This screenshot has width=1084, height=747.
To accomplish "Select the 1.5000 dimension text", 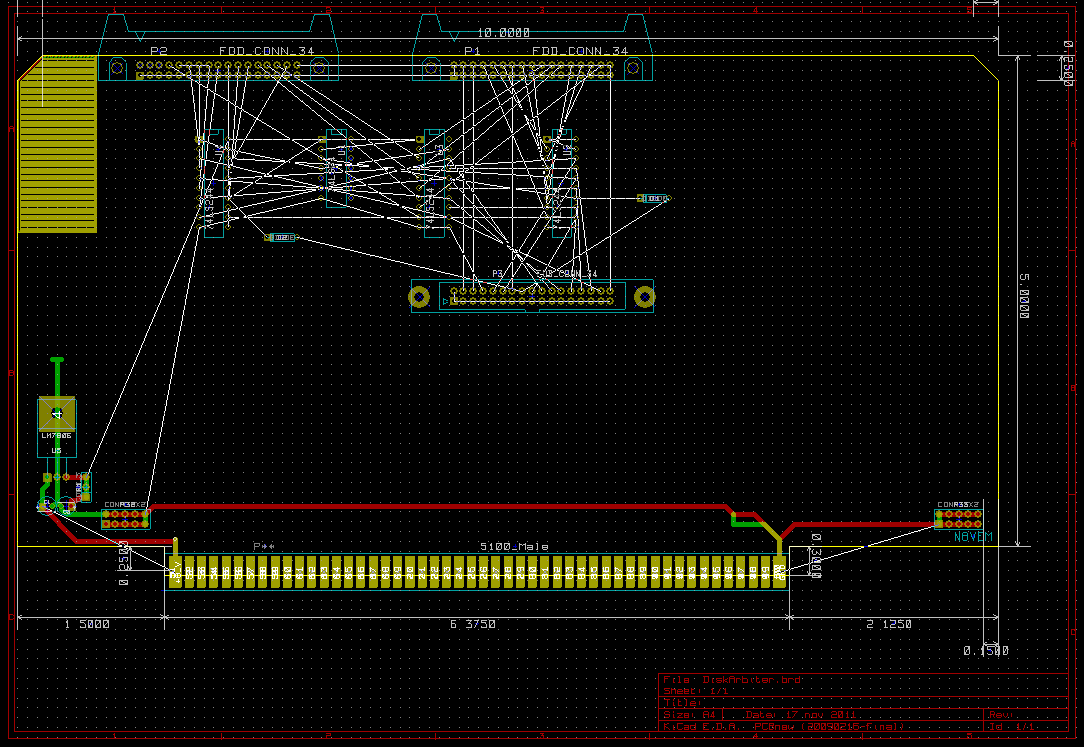I will pyautogui.click(x=87, y=624).
